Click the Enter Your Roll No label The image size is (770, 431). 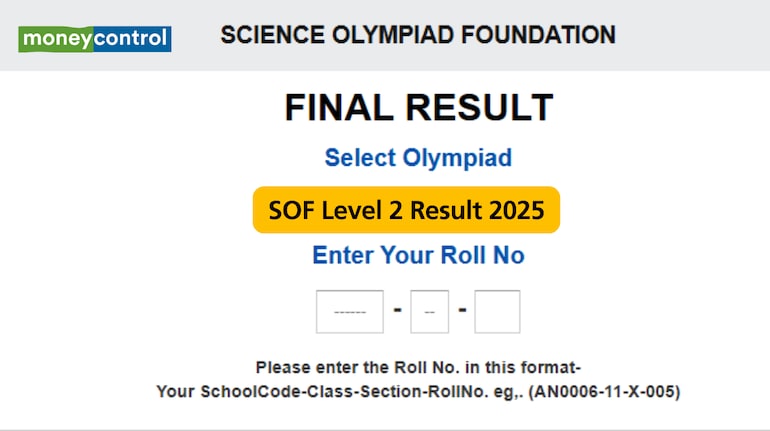pos(418,255)
